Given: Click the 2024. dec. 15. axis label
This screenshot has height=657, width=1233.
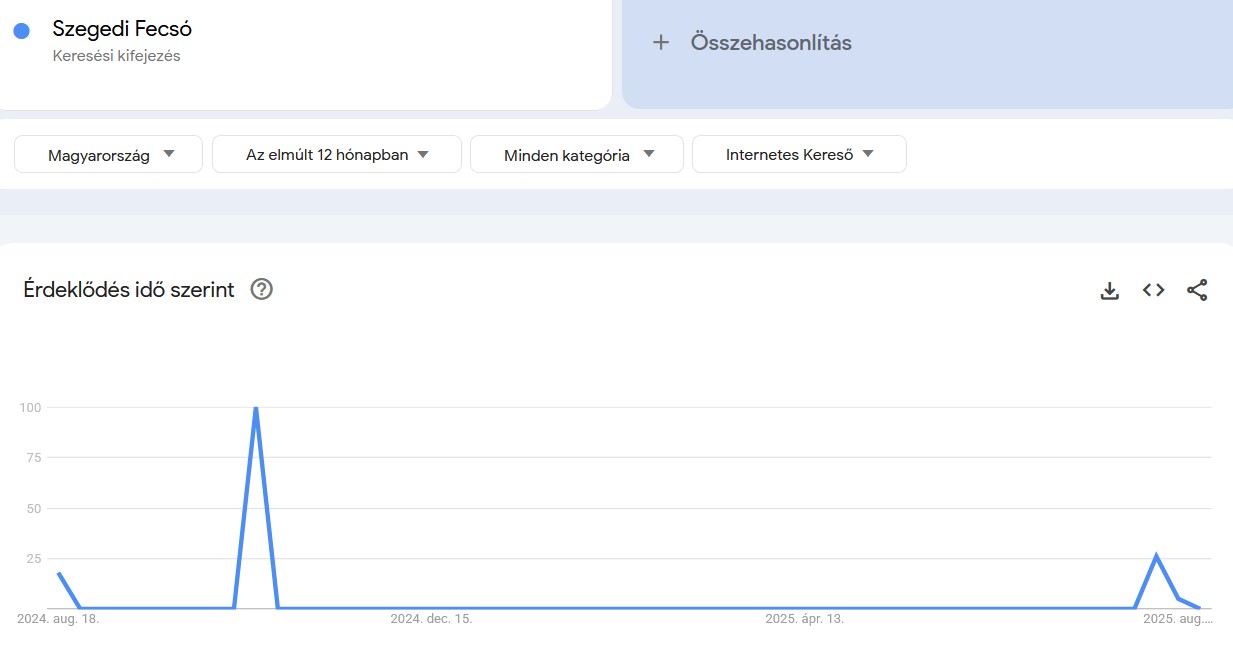Looking at the screenshot, I should click(433, 618).
